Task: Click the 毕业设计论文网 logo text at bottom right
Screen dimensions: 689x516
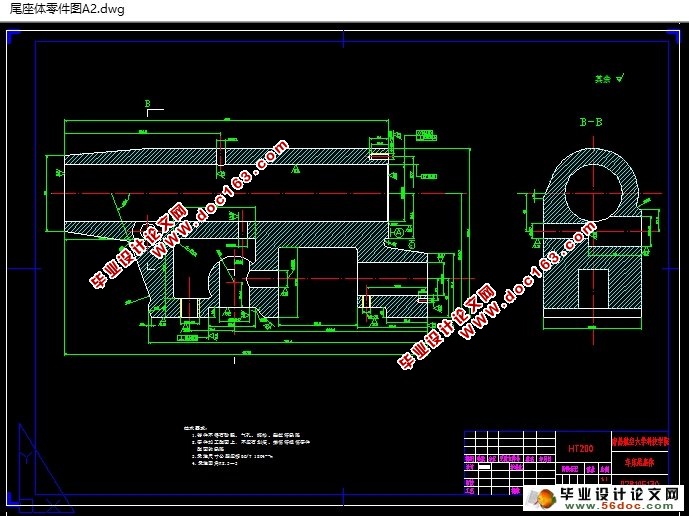Action: click(618, 493)
